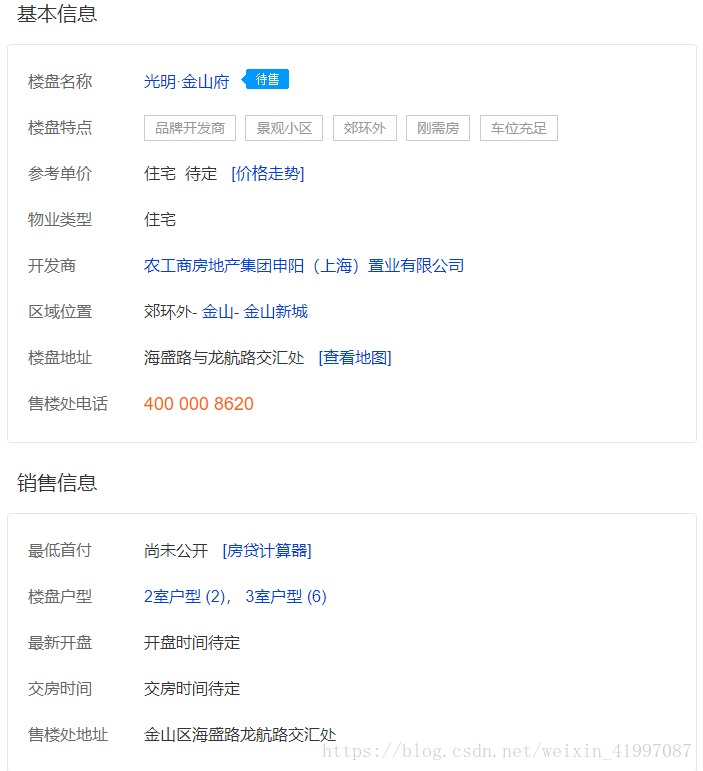Open the [价格走势] price trend link
This screenshot has width=703, height=771.
pos(268,174)
